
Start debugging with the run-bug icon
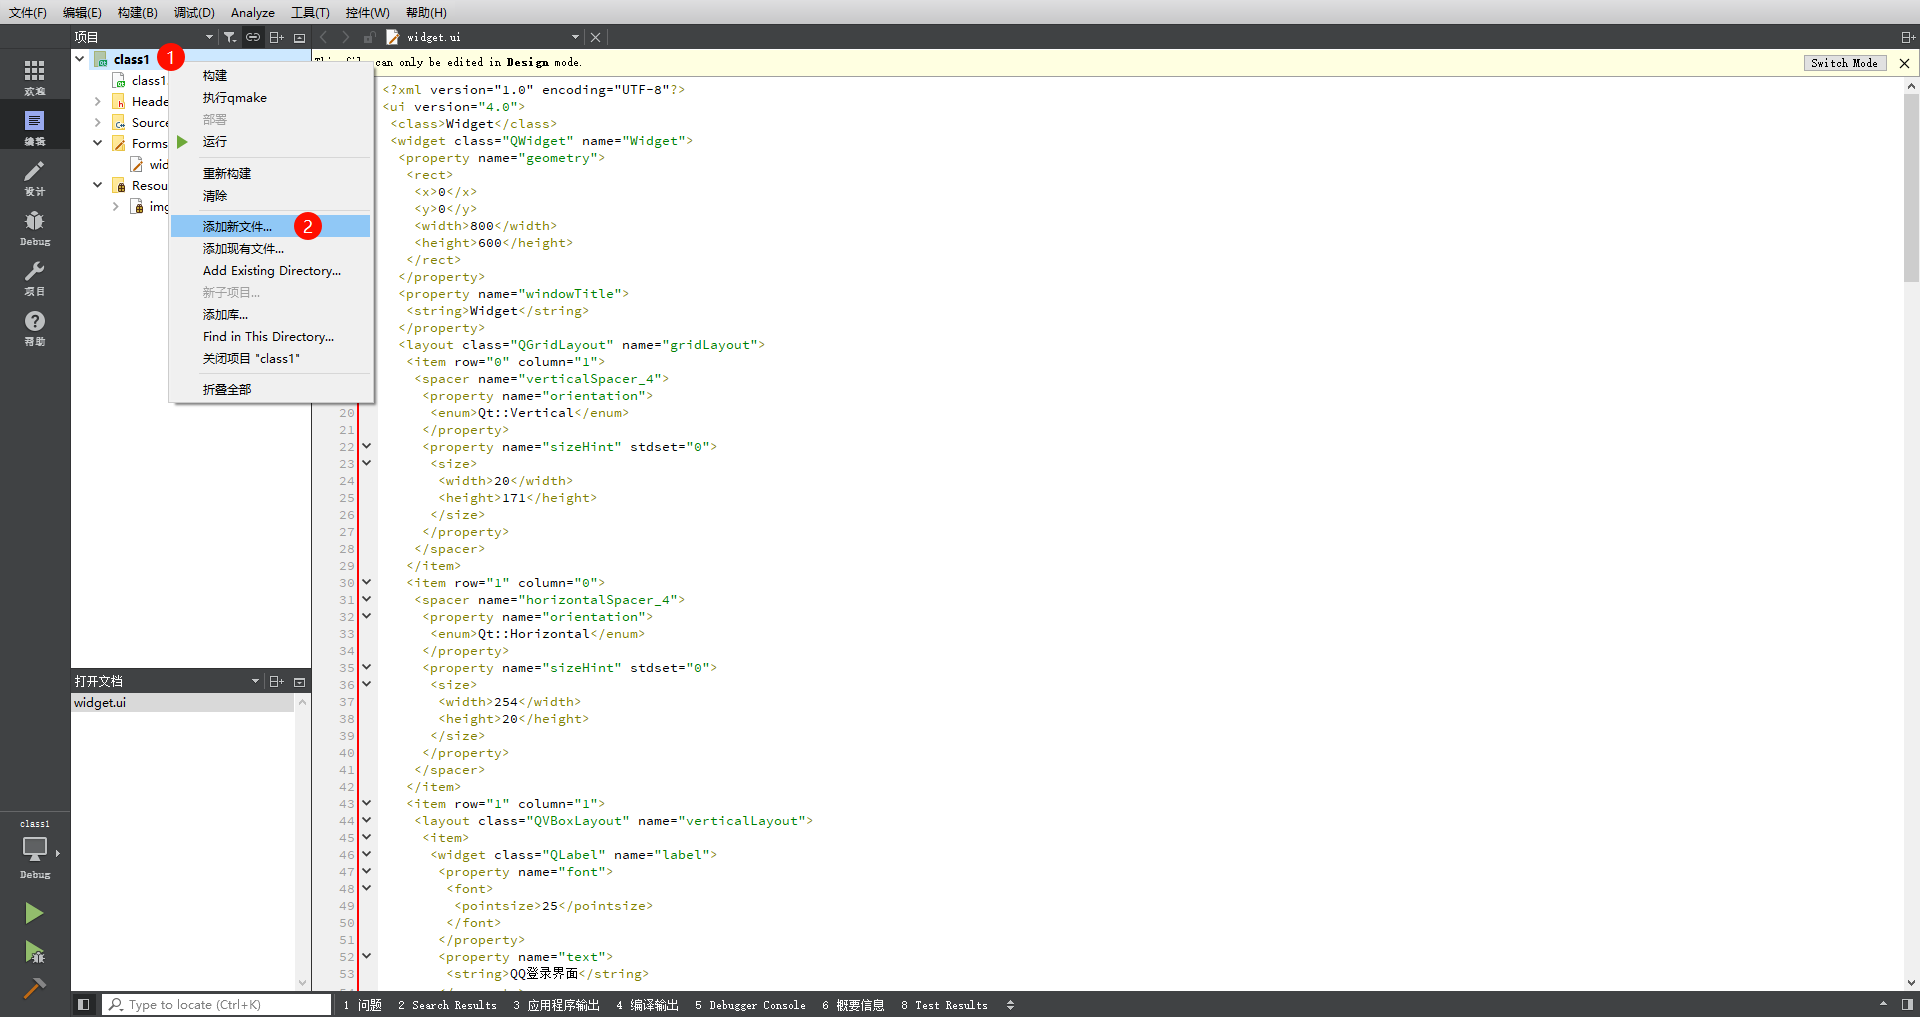(34, 951)
